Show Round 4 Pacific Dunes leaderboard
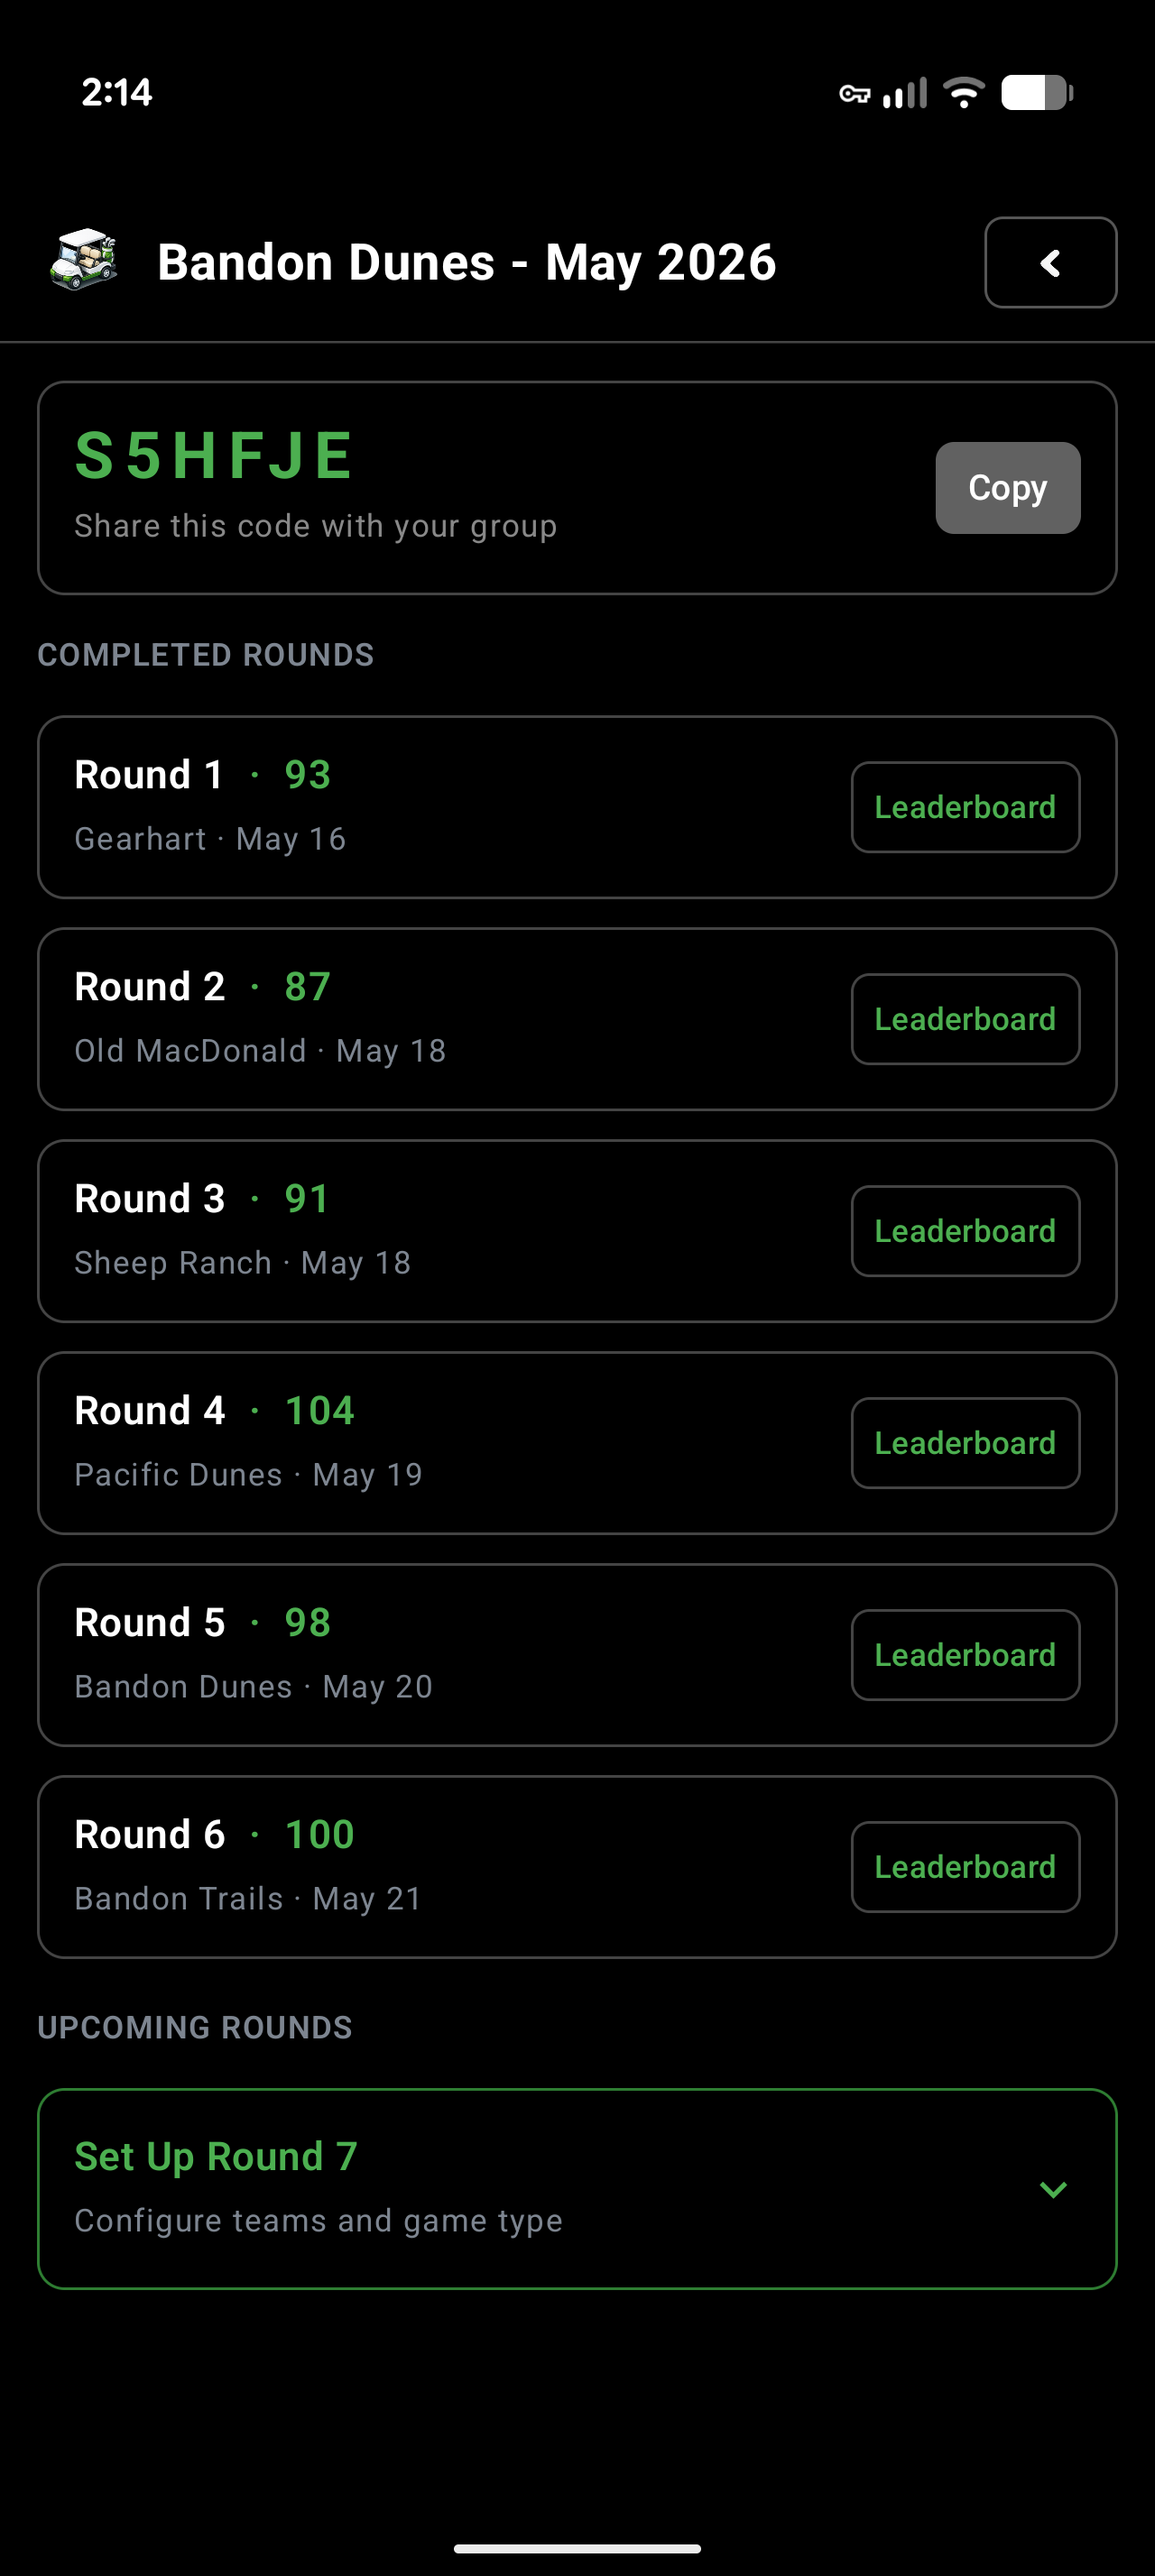This screenshot has height=2576, width=1155. coord(965,1443)
